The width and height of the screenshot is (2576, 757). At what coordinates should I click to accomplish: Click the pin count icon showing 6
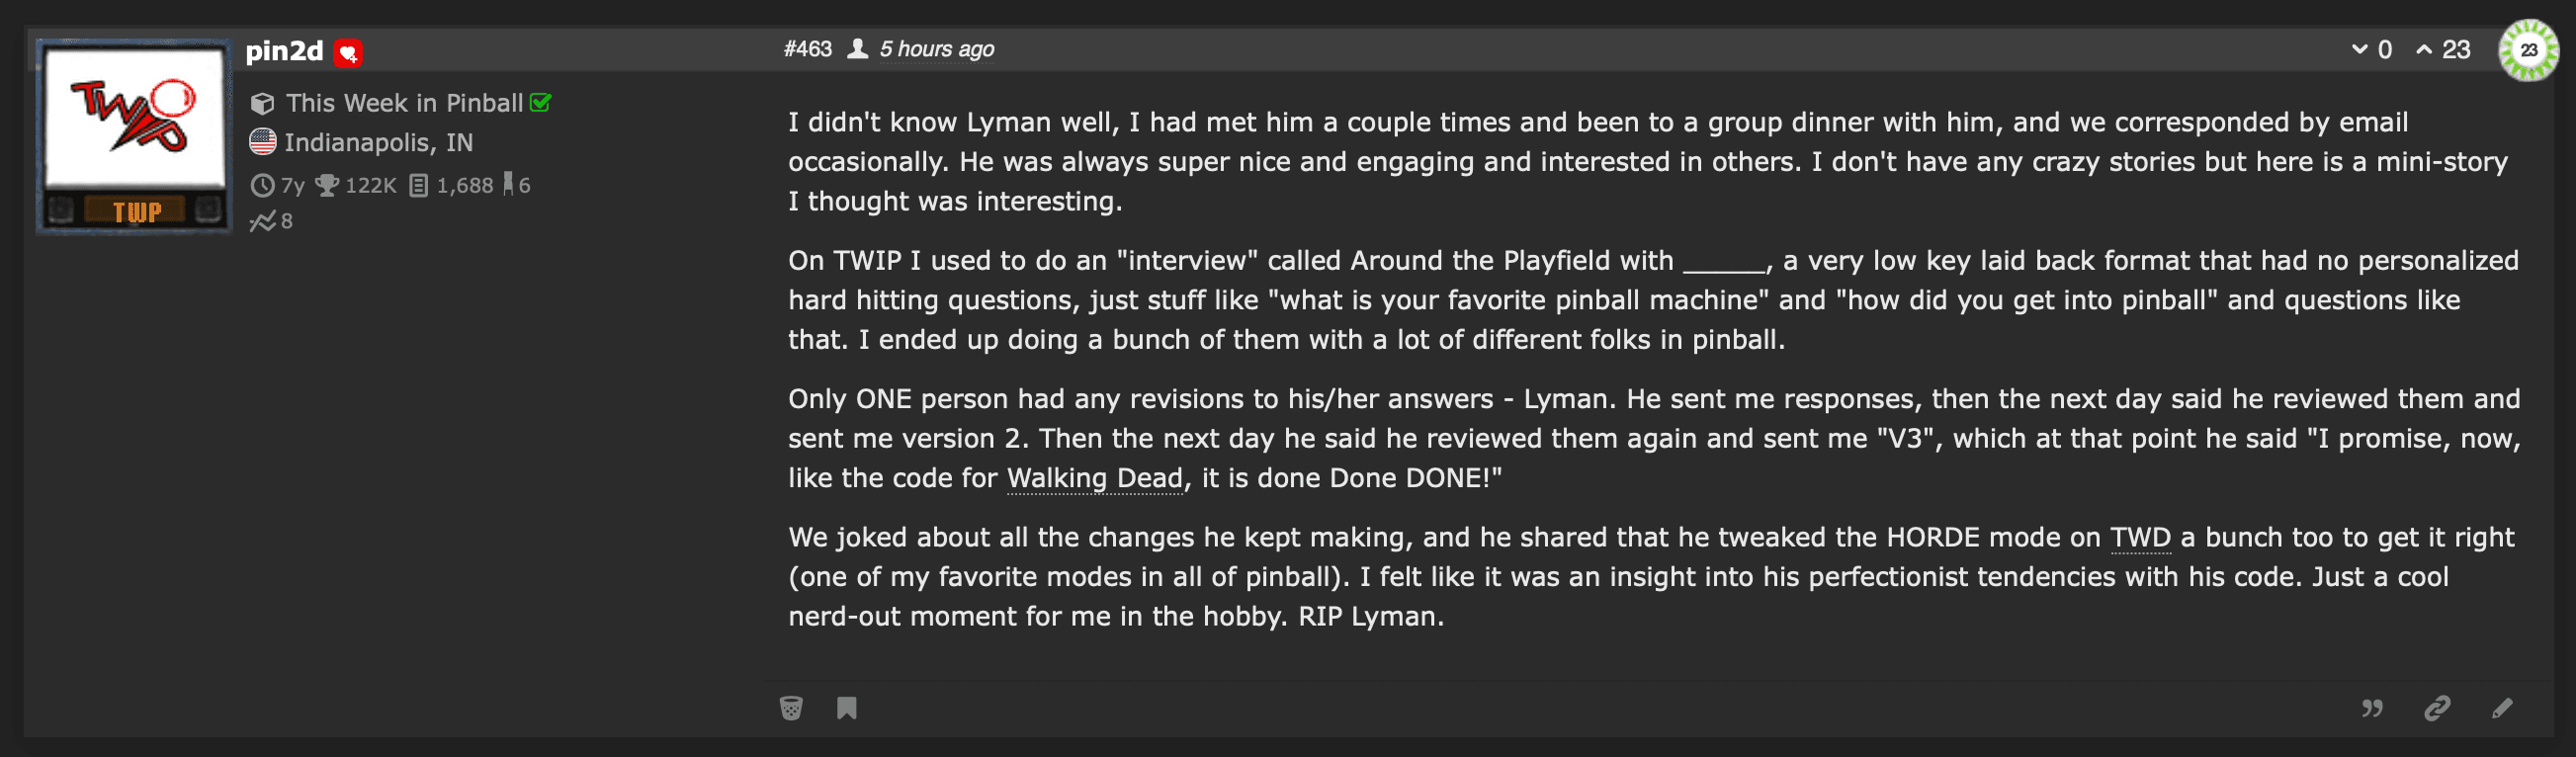[511, 184]
